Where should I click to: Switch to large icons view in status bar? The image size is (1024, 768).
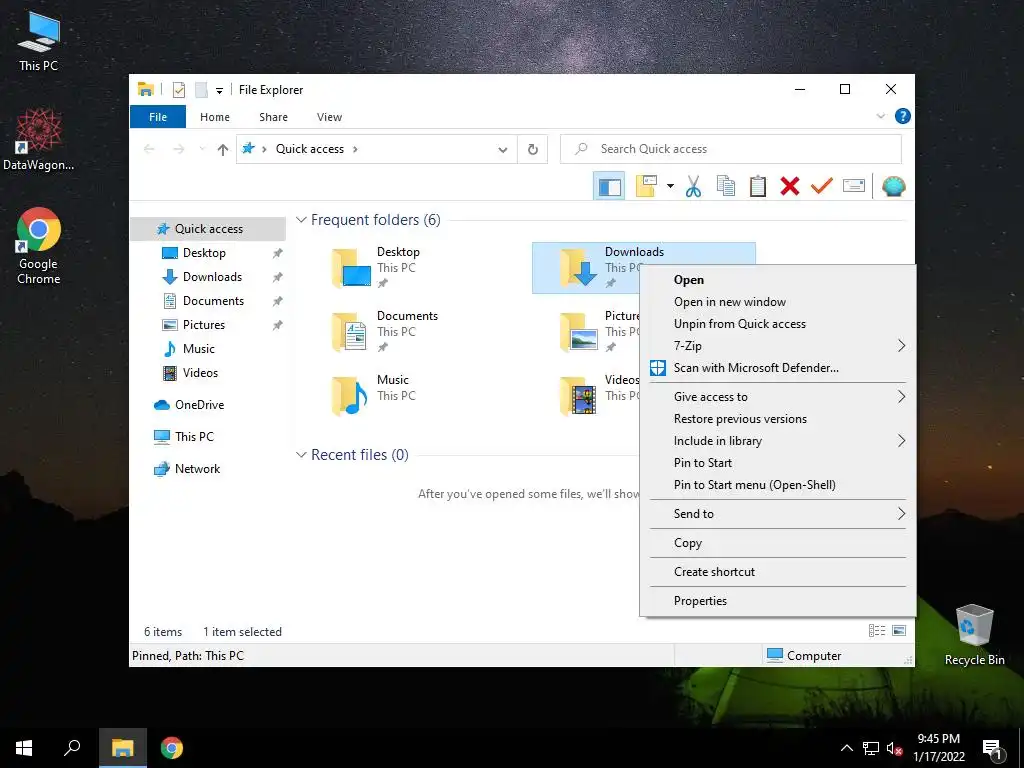click(899, 630)
